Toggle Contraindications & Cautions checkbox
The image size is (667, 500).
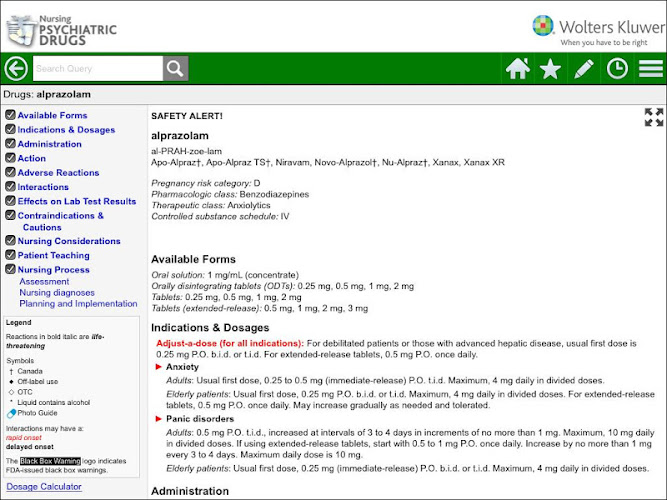(x=10, y=215)
